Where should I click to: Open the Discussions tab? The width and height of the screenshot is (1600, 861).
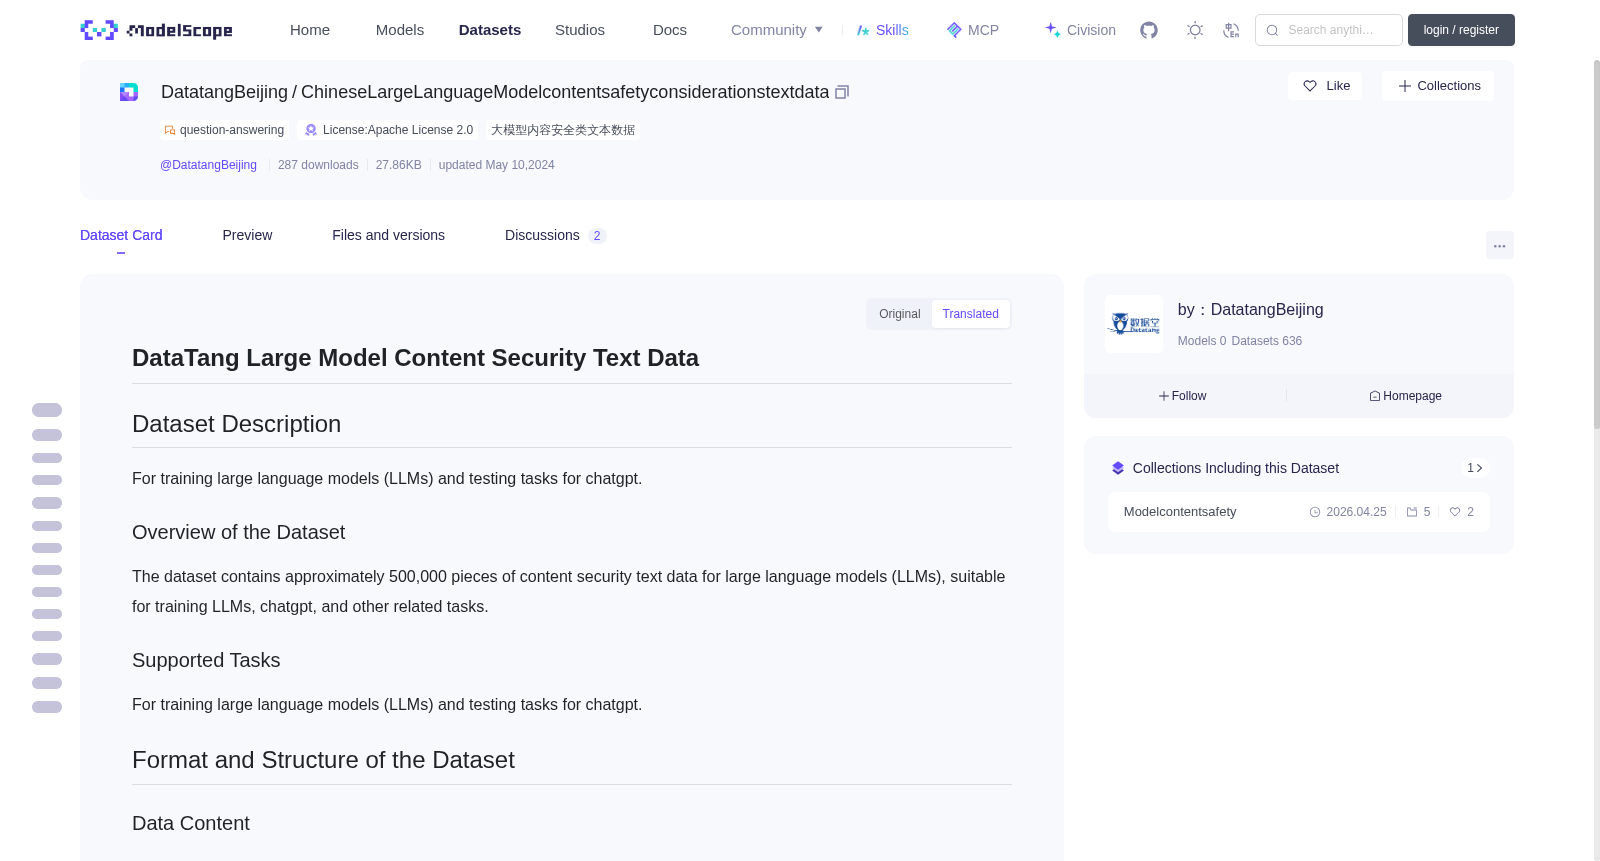pos(555,235)
